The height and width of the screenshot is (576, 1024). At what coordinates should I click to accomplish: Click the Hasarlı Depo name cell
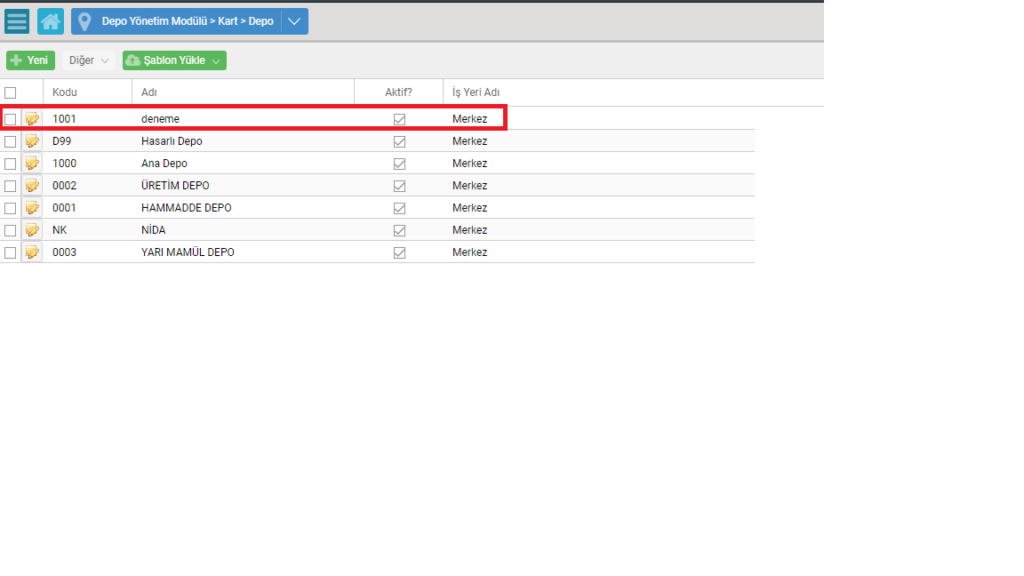coord(172,141)
